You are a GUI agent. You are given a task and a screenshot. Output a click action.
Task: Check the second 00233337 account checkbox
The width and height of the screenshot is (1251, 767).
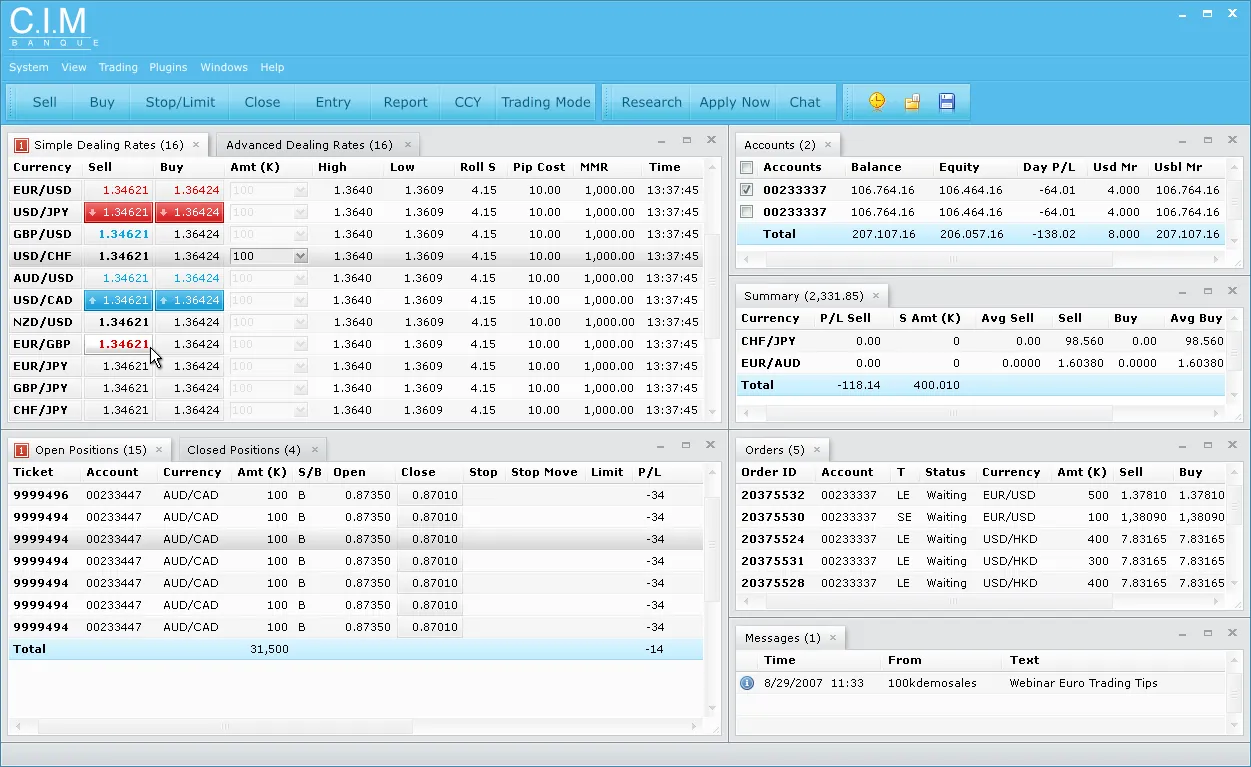[746, 212]
